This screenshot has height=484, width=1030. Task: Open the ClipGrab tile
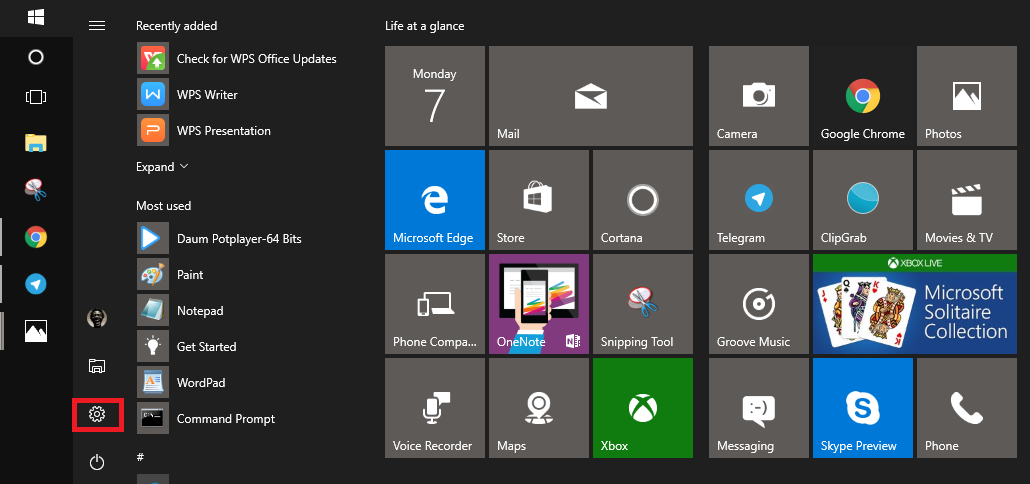coord(862,200)
